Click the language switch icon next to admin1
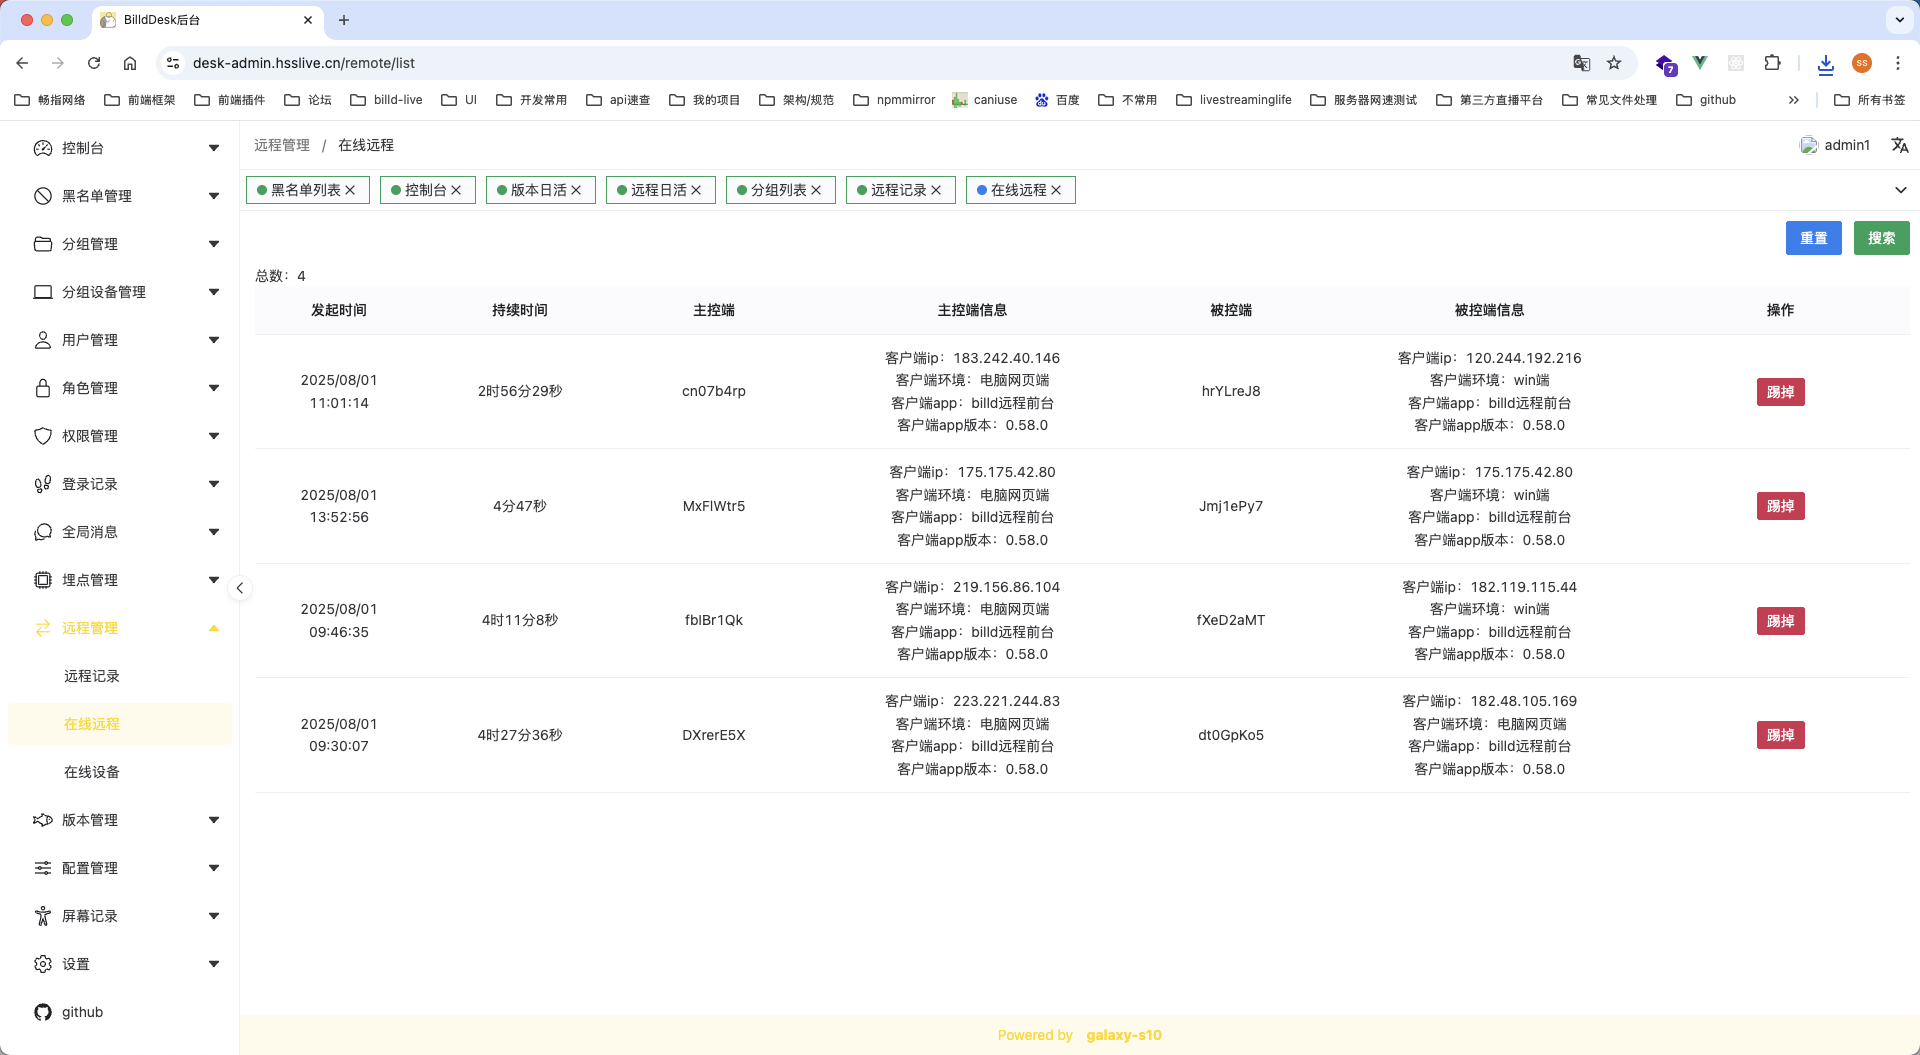 pos(1900,145)
